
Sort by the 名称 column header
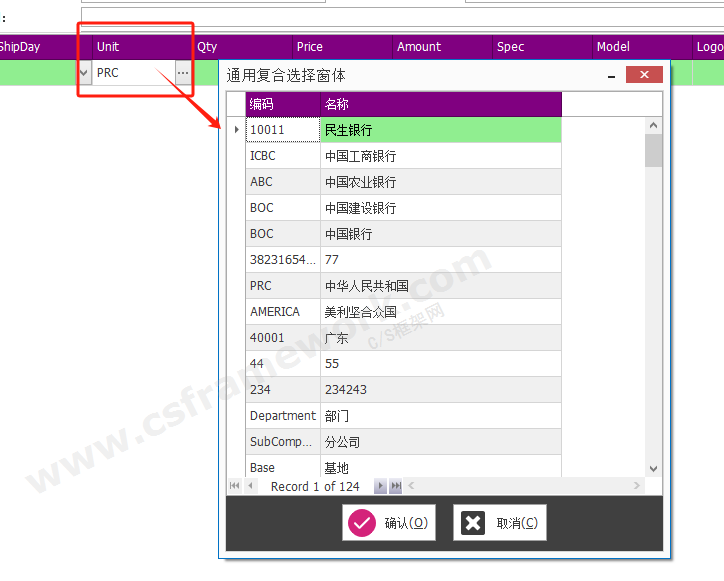(x=440, y=104)
